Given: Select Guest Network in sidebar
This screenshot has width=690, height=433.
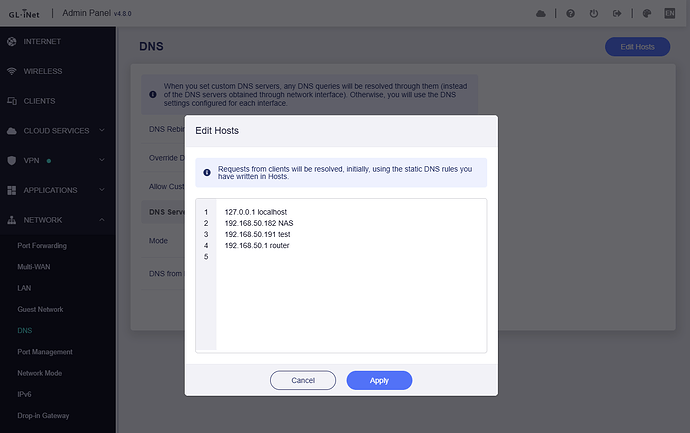Looking at the screenshot, I should tap(40, 309).
